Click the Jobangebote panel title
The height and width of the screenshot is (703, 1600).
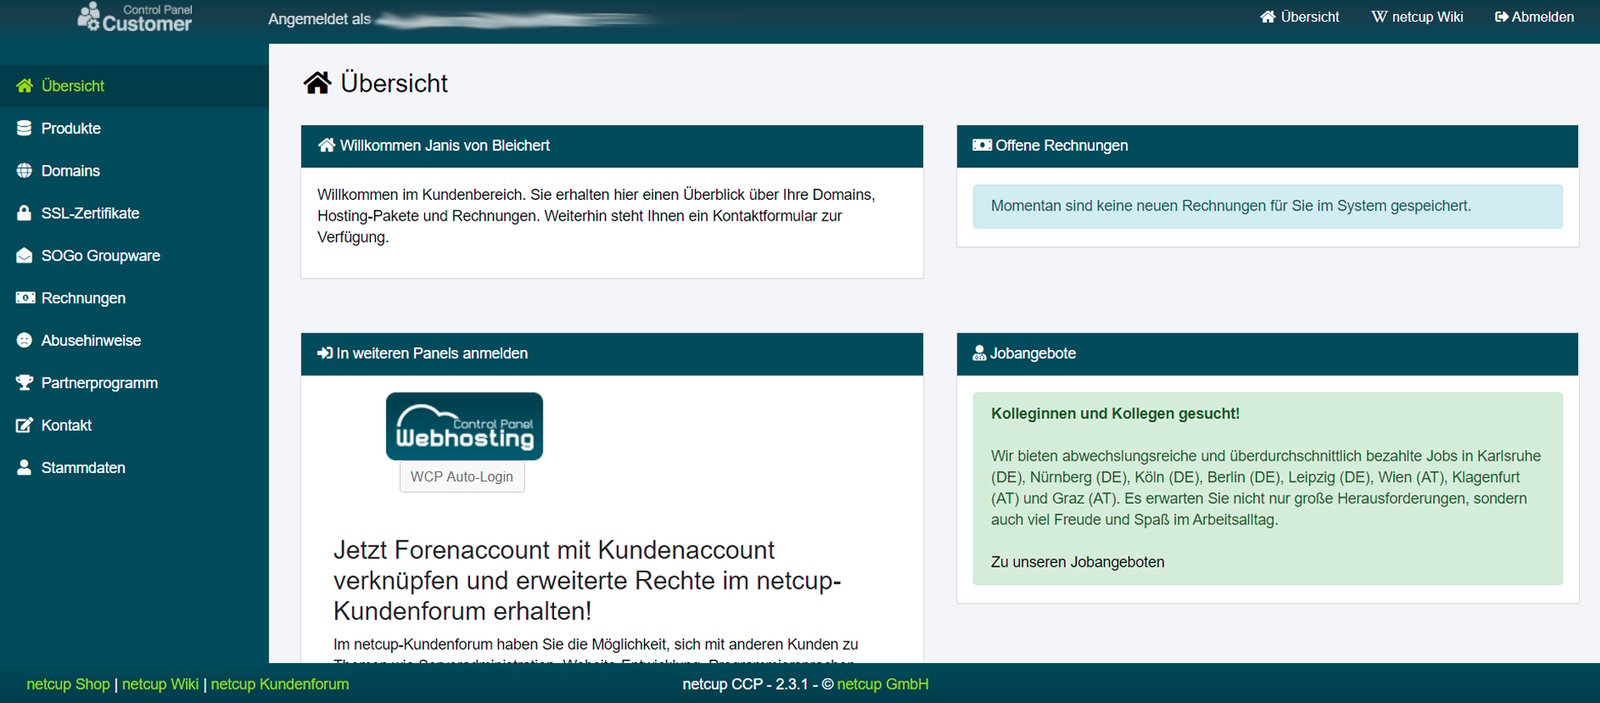pyautogui.click(x=1033, y=354)
